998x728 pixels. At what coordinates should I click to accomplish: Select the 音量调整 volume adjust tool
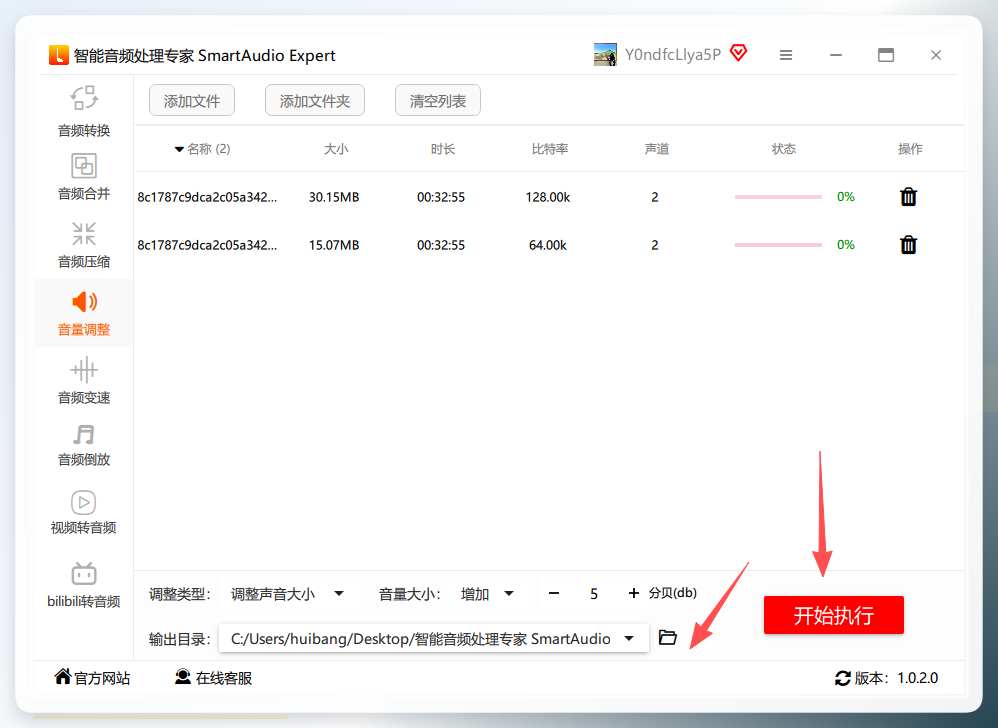click(x=84, y=313)
